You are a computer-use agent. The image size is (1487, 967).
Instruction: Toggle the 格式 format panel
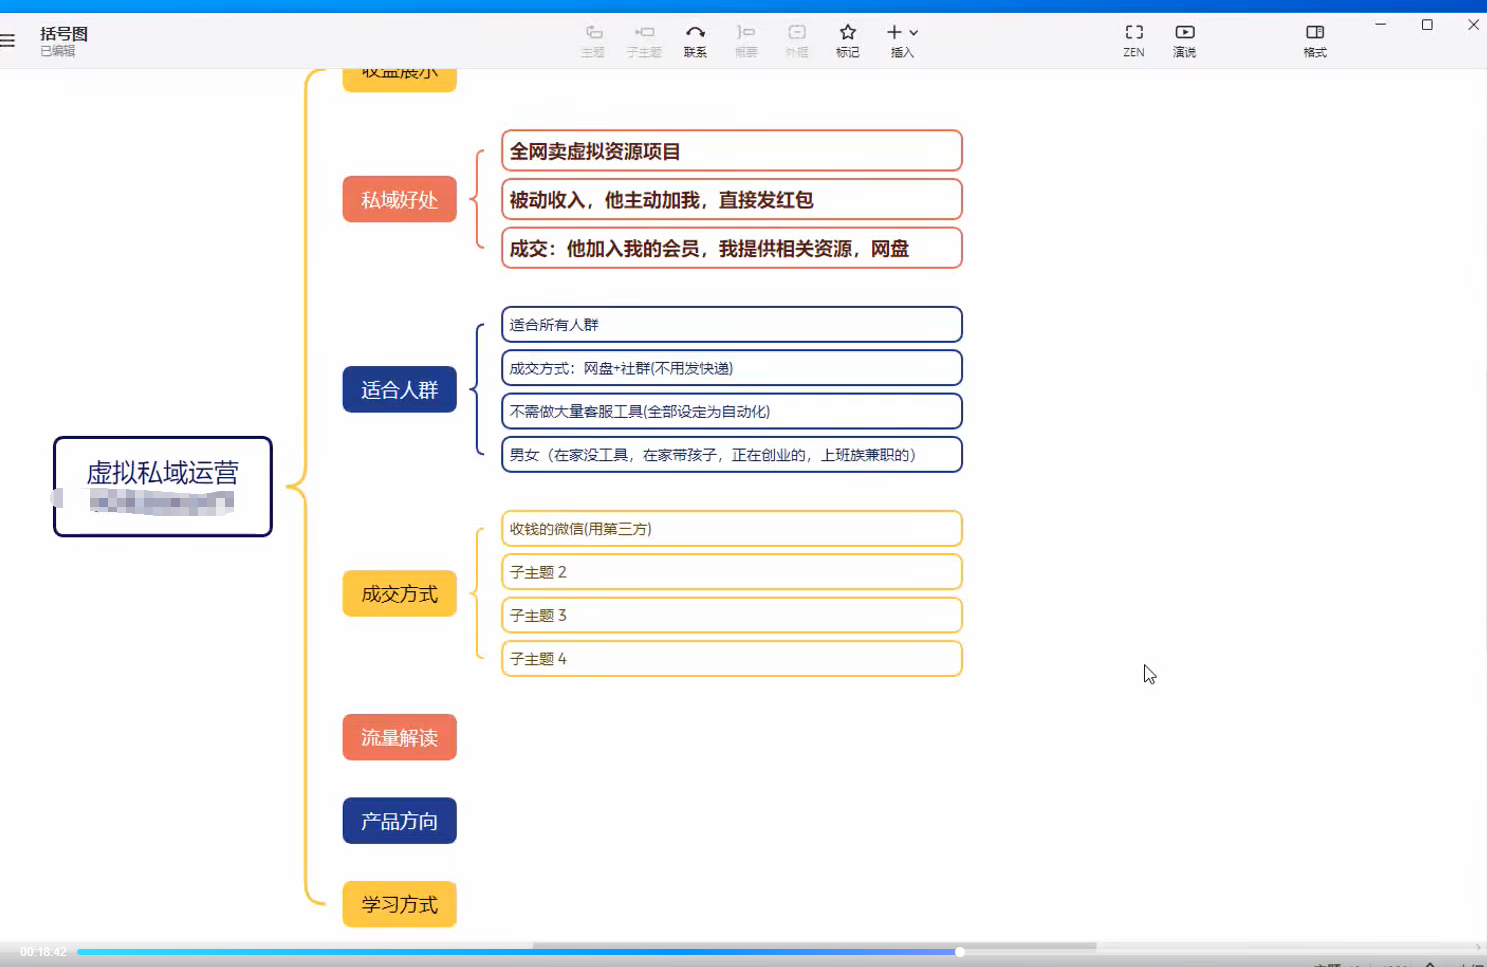point(1314,40)
